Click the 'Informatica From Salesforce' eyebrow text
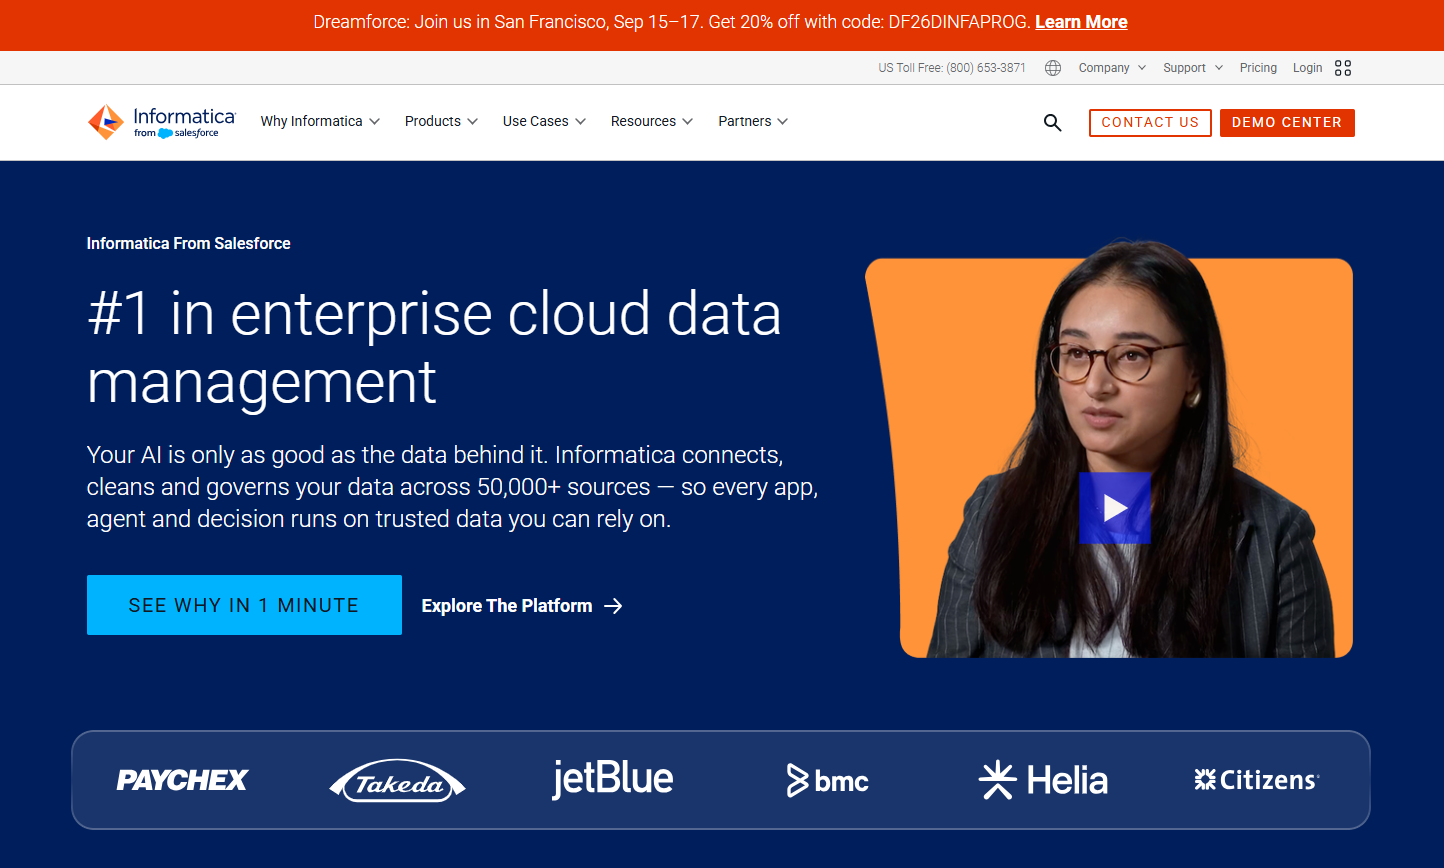1444x868 pixels. coord(189,243)
